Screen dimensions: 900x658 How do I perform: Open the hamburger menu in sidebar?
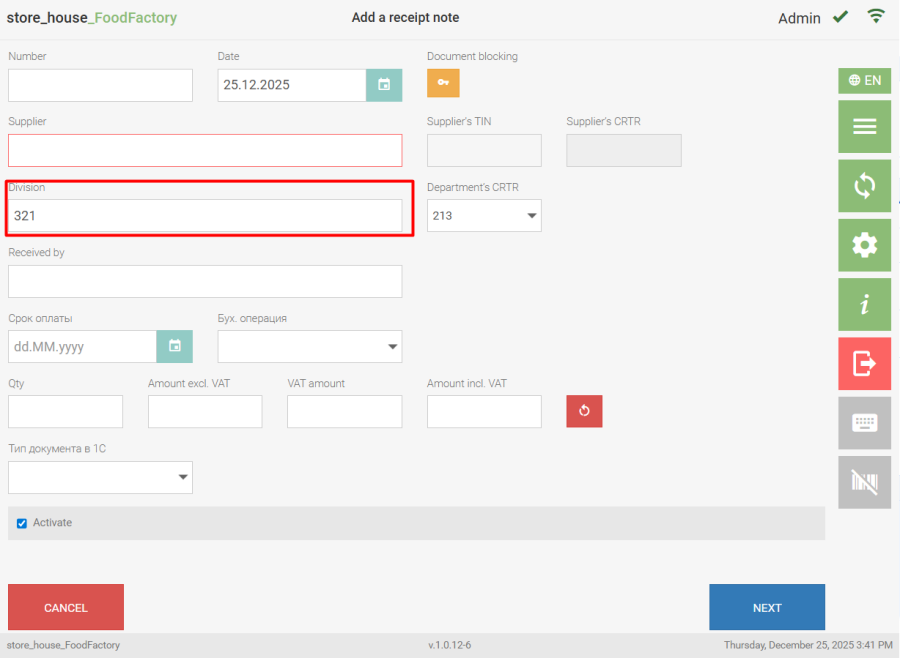[x=864, y=127]
